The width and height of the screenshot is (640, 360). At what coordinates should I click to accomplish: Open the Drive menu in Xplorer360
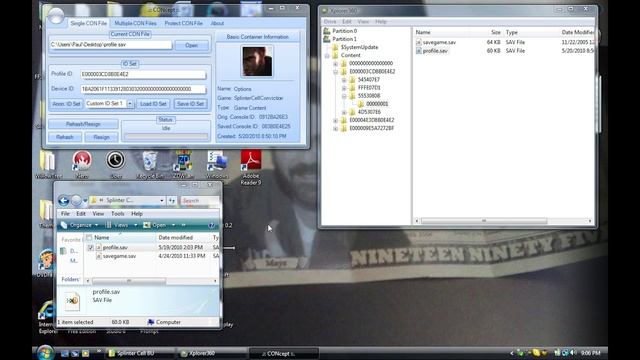click(330, 22)
